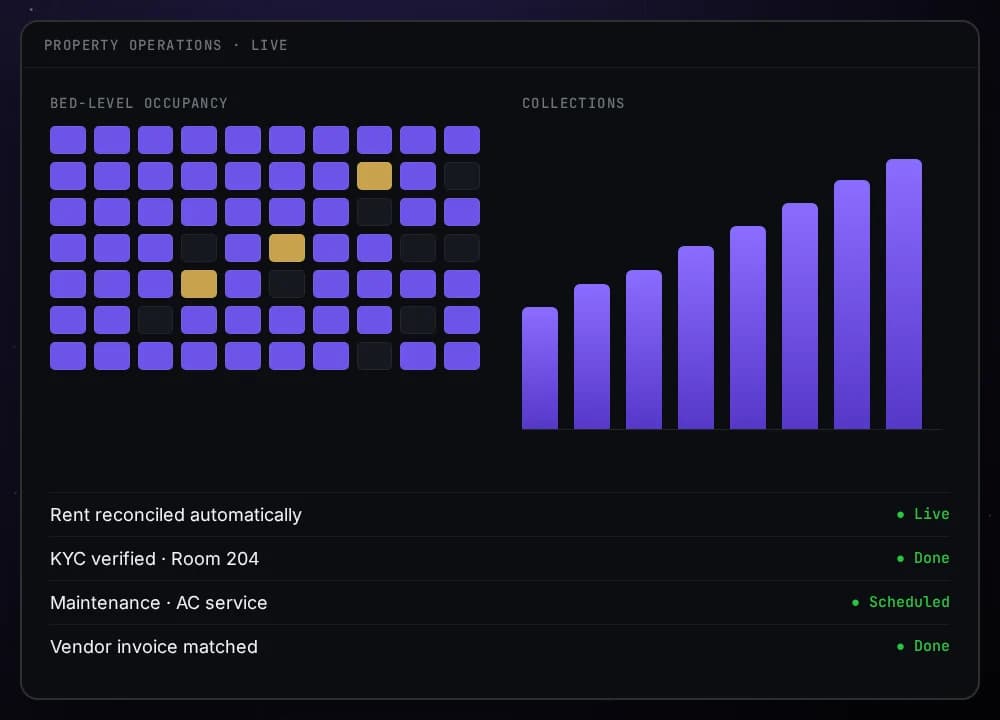This screenshot has width=1000, height=720.
Task: Select the "Scheduled" status for AC service
Action: [901, 602]
